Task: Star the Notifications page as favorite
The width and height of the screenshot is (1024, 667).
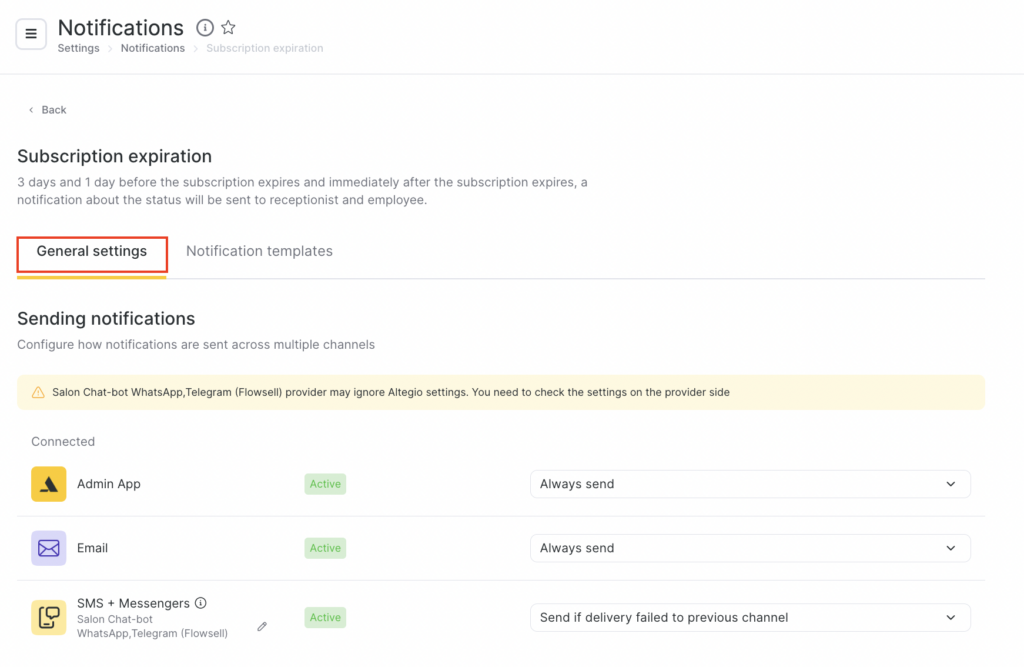Action: tap(228, 28)
